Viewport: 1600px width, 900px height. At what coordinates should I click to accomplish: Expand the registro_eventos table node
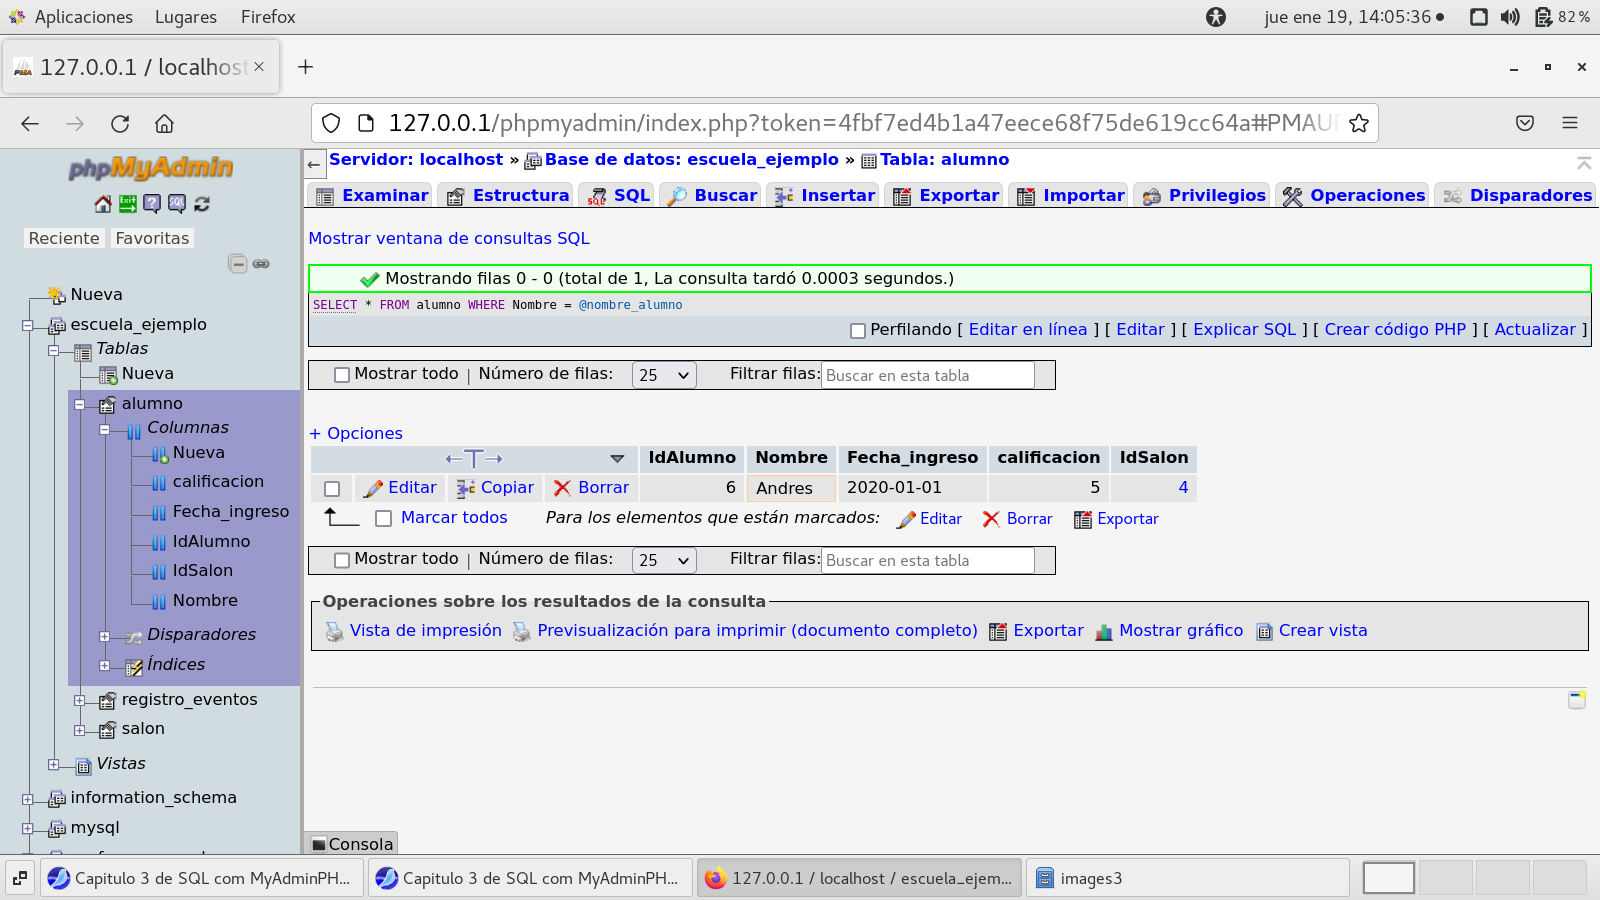pyautogui.click(x=80, y=700)
